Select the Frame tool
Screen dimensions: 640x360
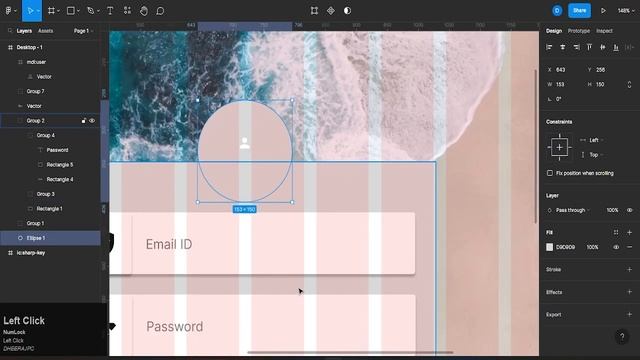click(51, 11)
